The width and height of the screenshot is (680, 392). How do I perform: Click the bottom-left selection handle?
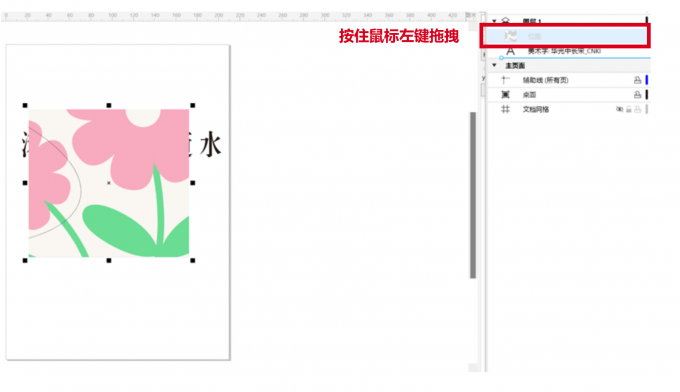(25, 260)
